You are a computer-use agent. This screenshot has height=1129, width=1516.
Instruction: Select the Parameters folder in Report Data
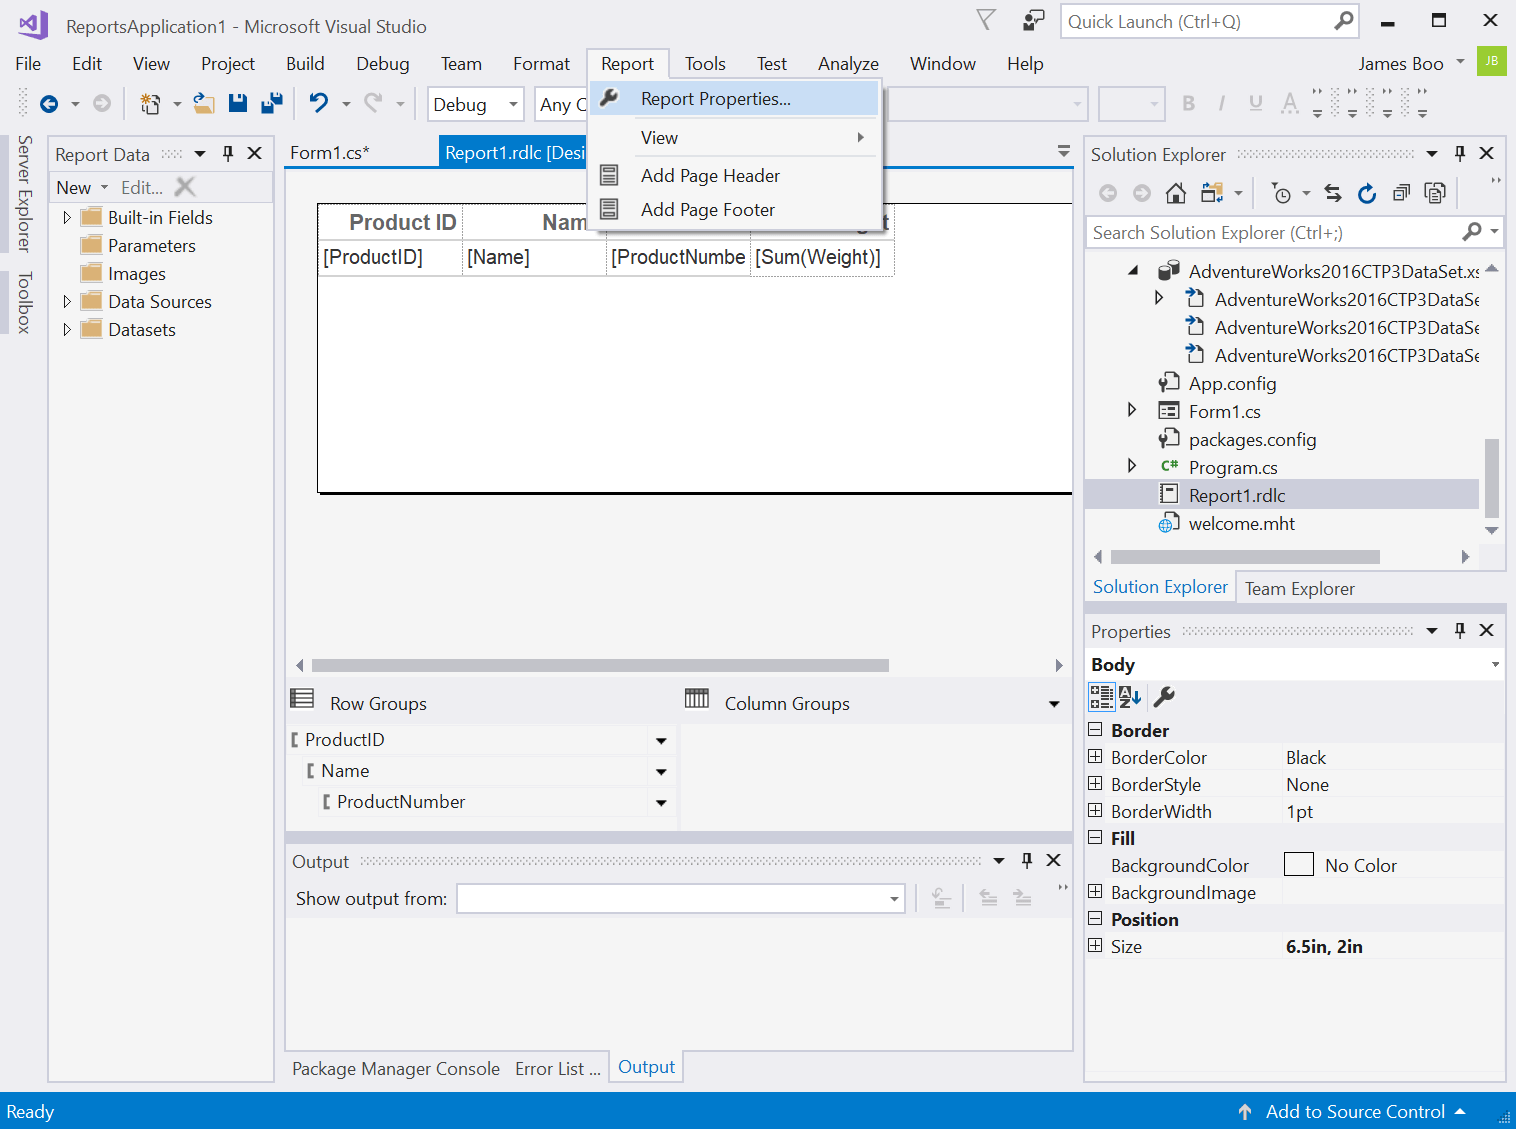tap(152, 245)
